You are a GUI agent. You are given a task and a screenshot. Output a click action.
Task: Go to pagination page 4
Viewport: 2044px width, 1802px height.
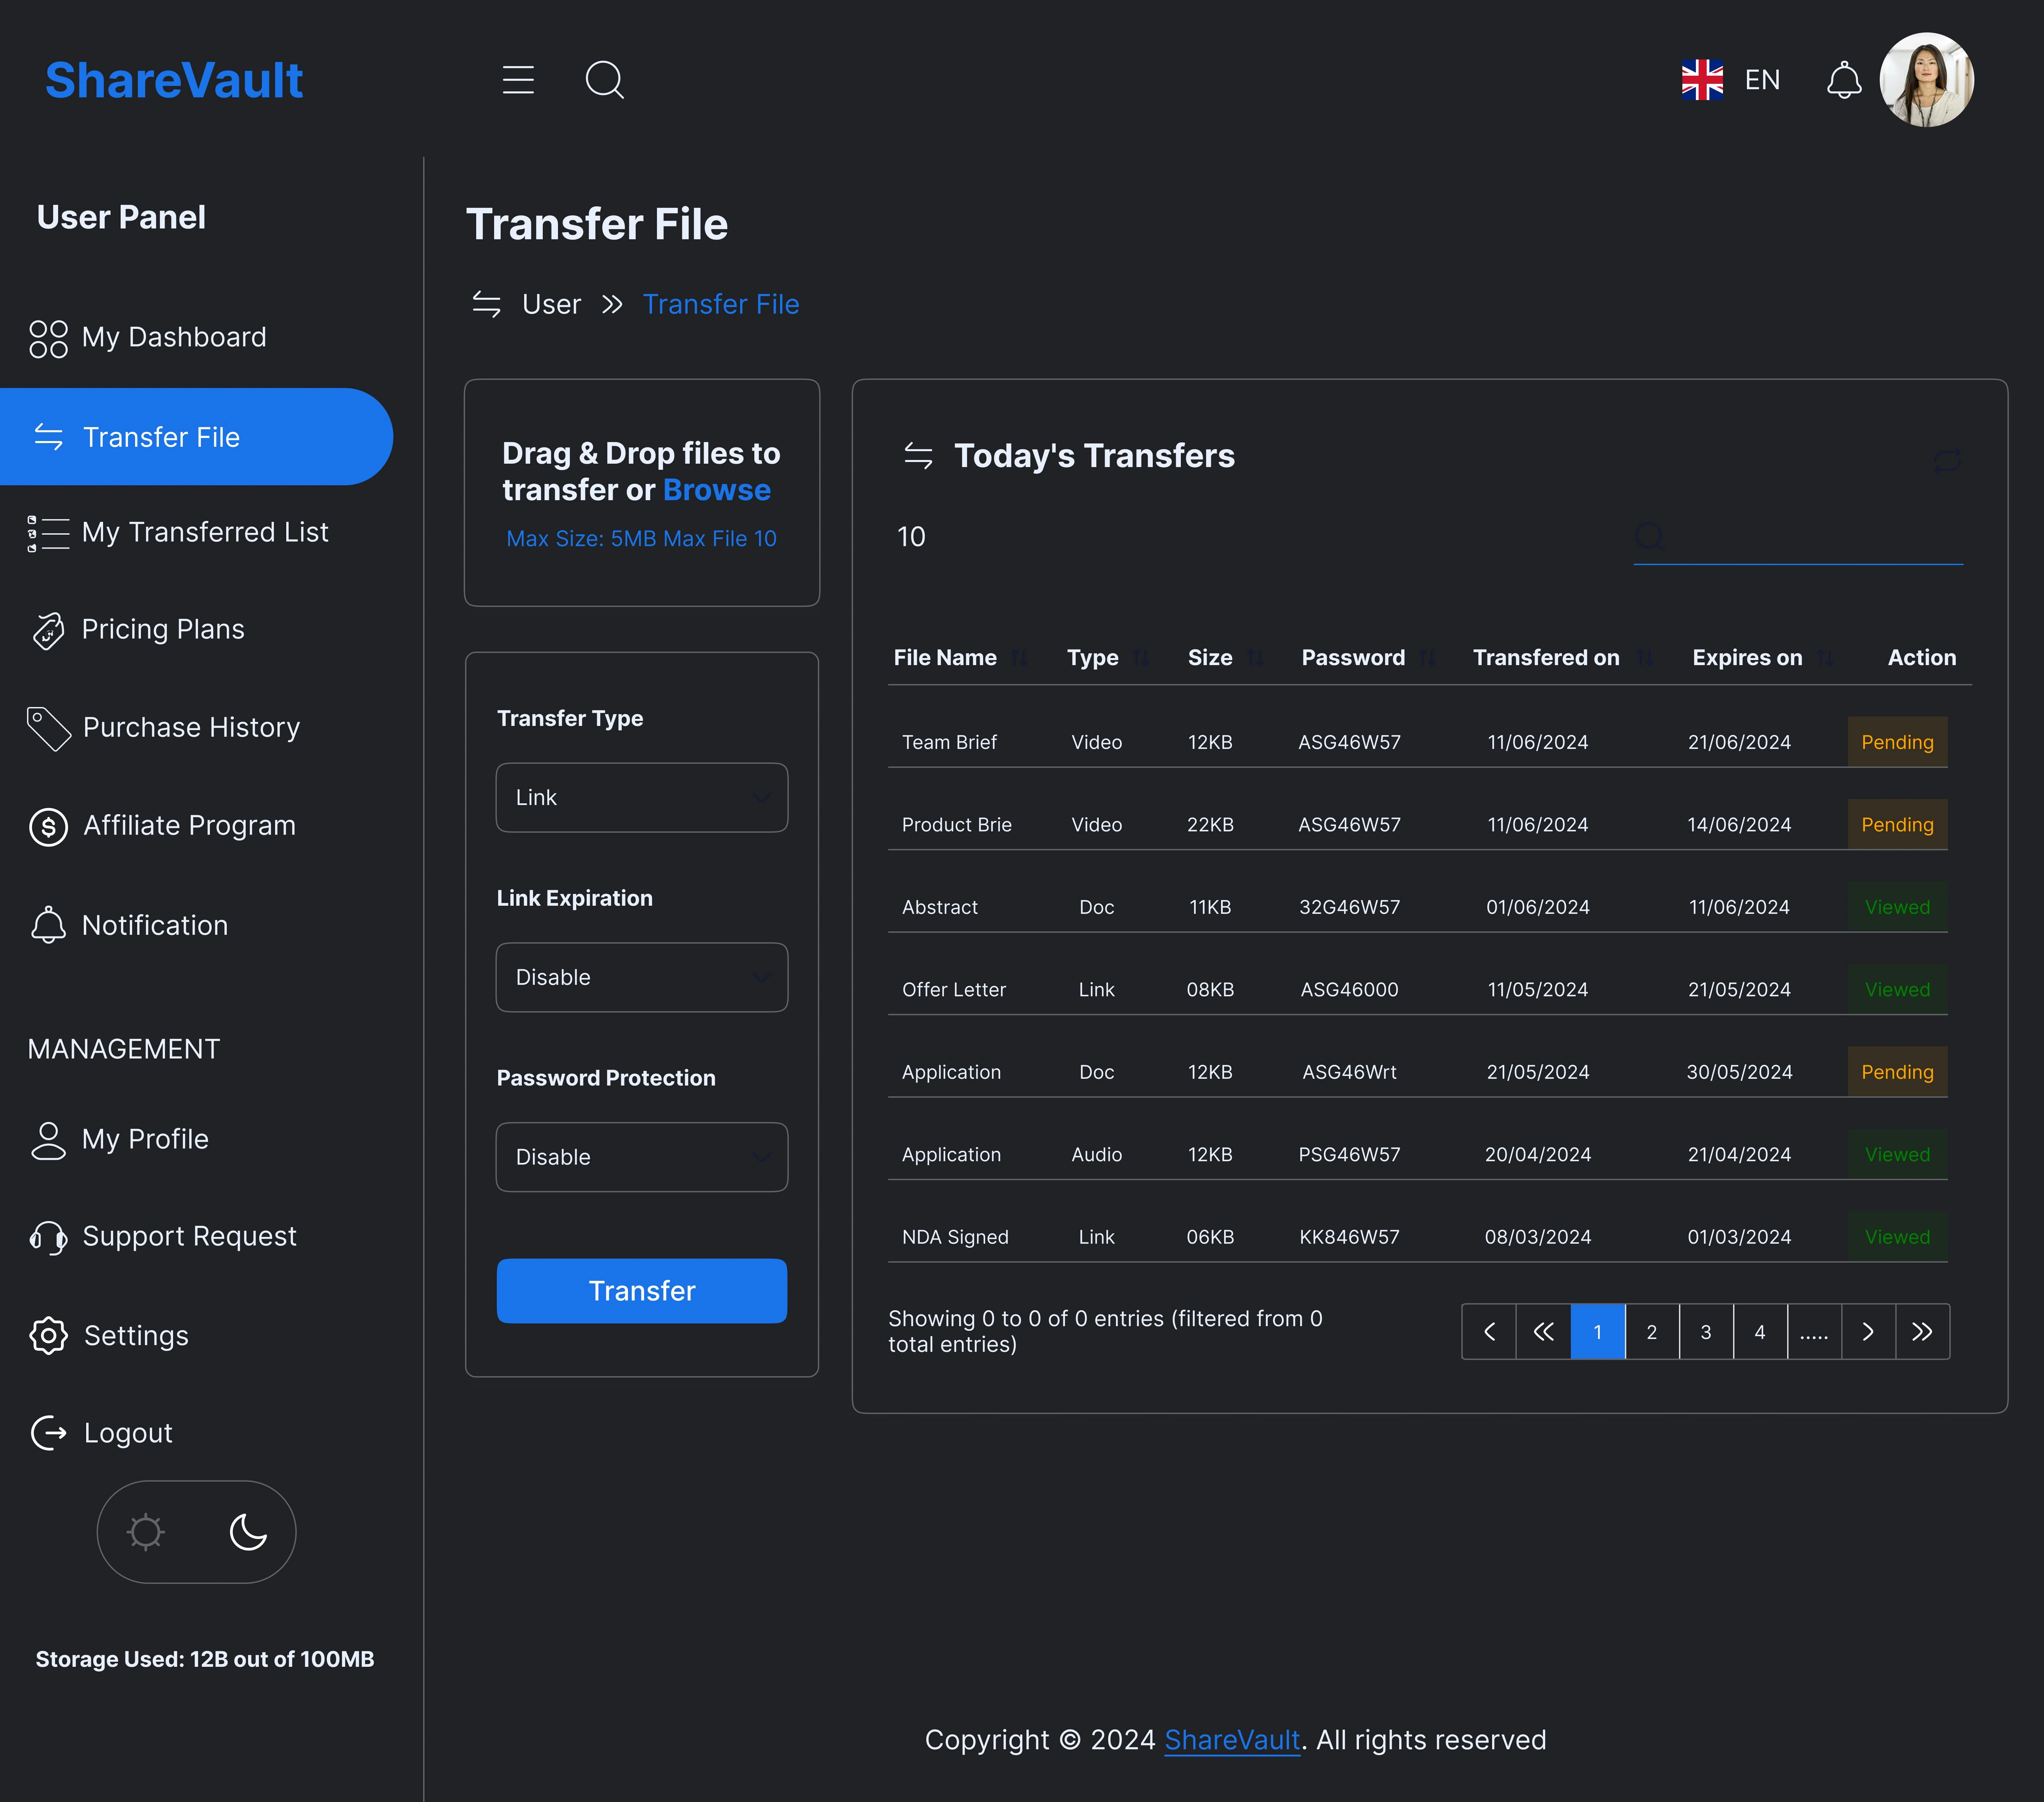[x=1760, y=1332]
